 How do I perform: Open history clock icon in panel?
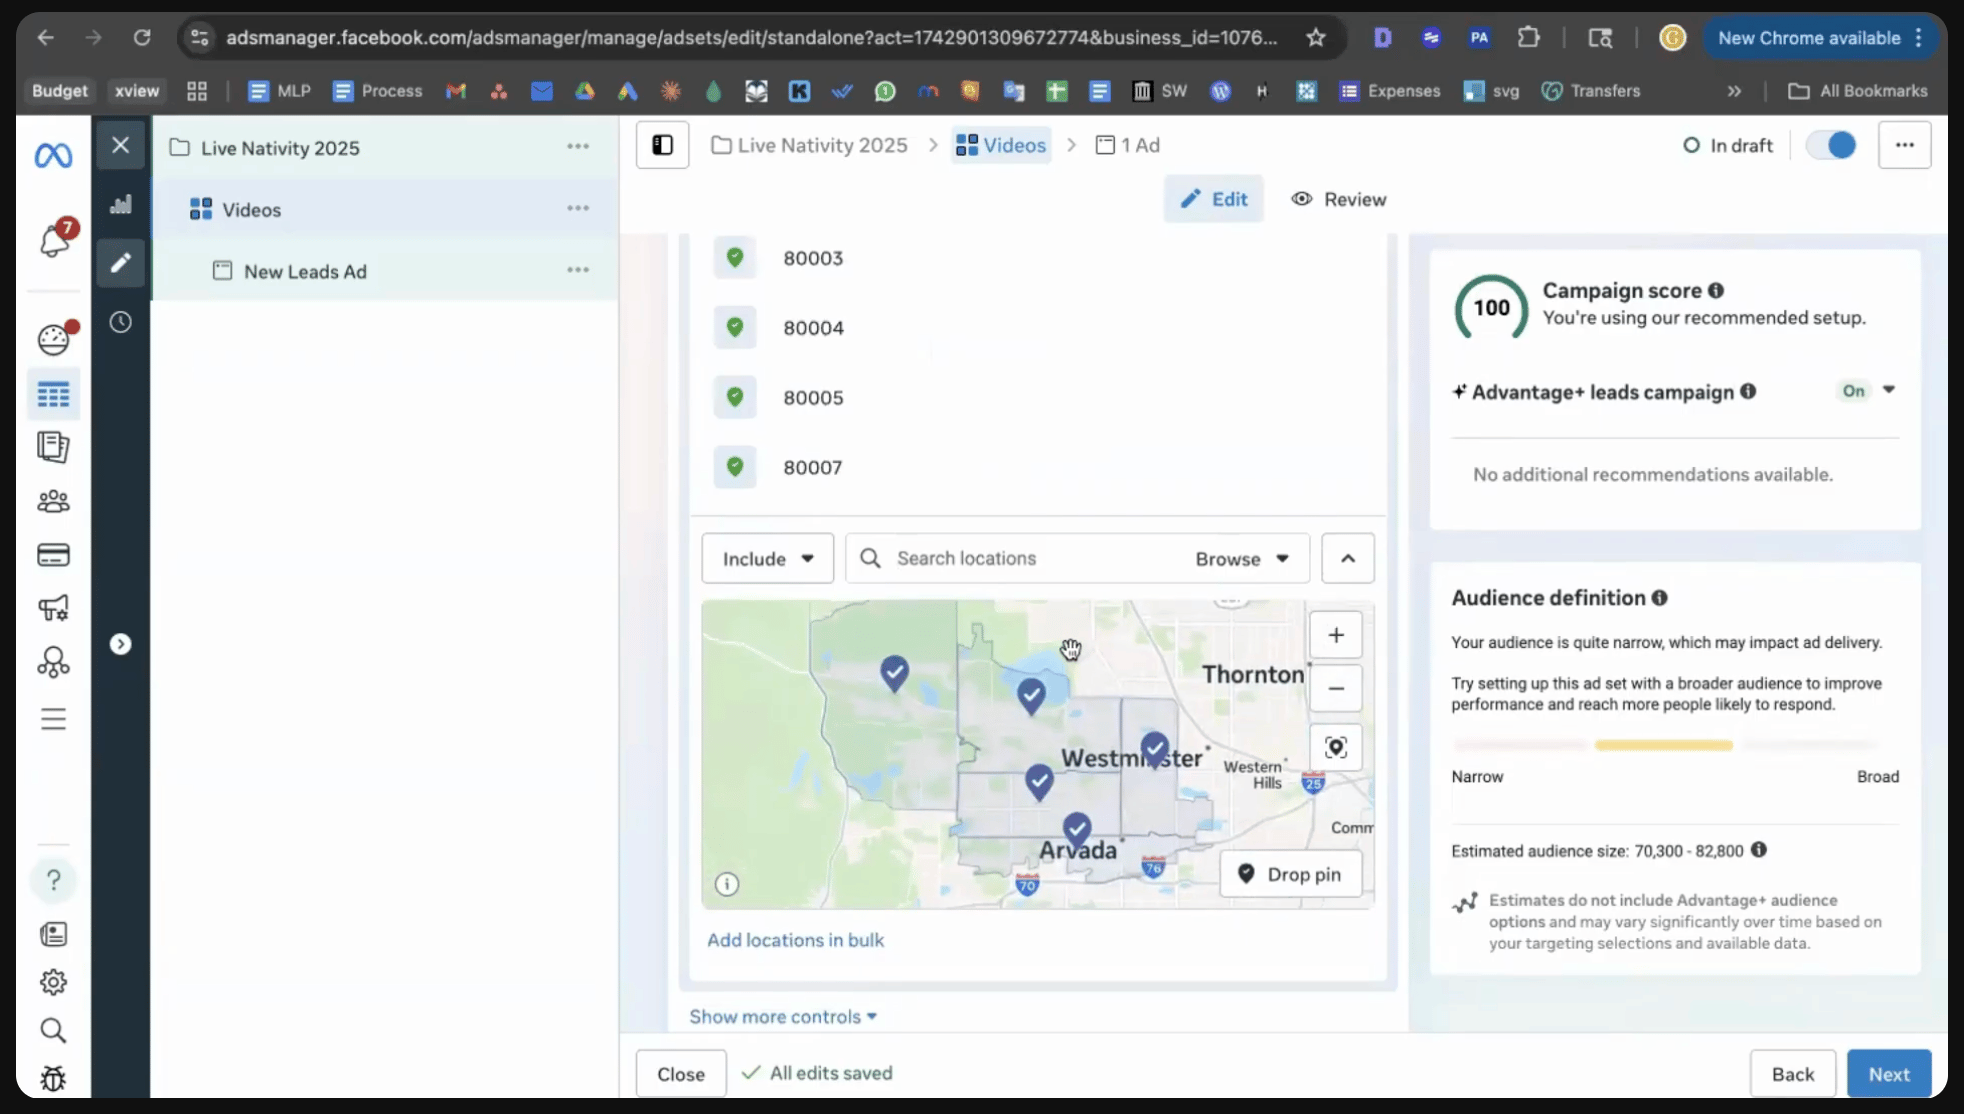[x=121, y=322]
